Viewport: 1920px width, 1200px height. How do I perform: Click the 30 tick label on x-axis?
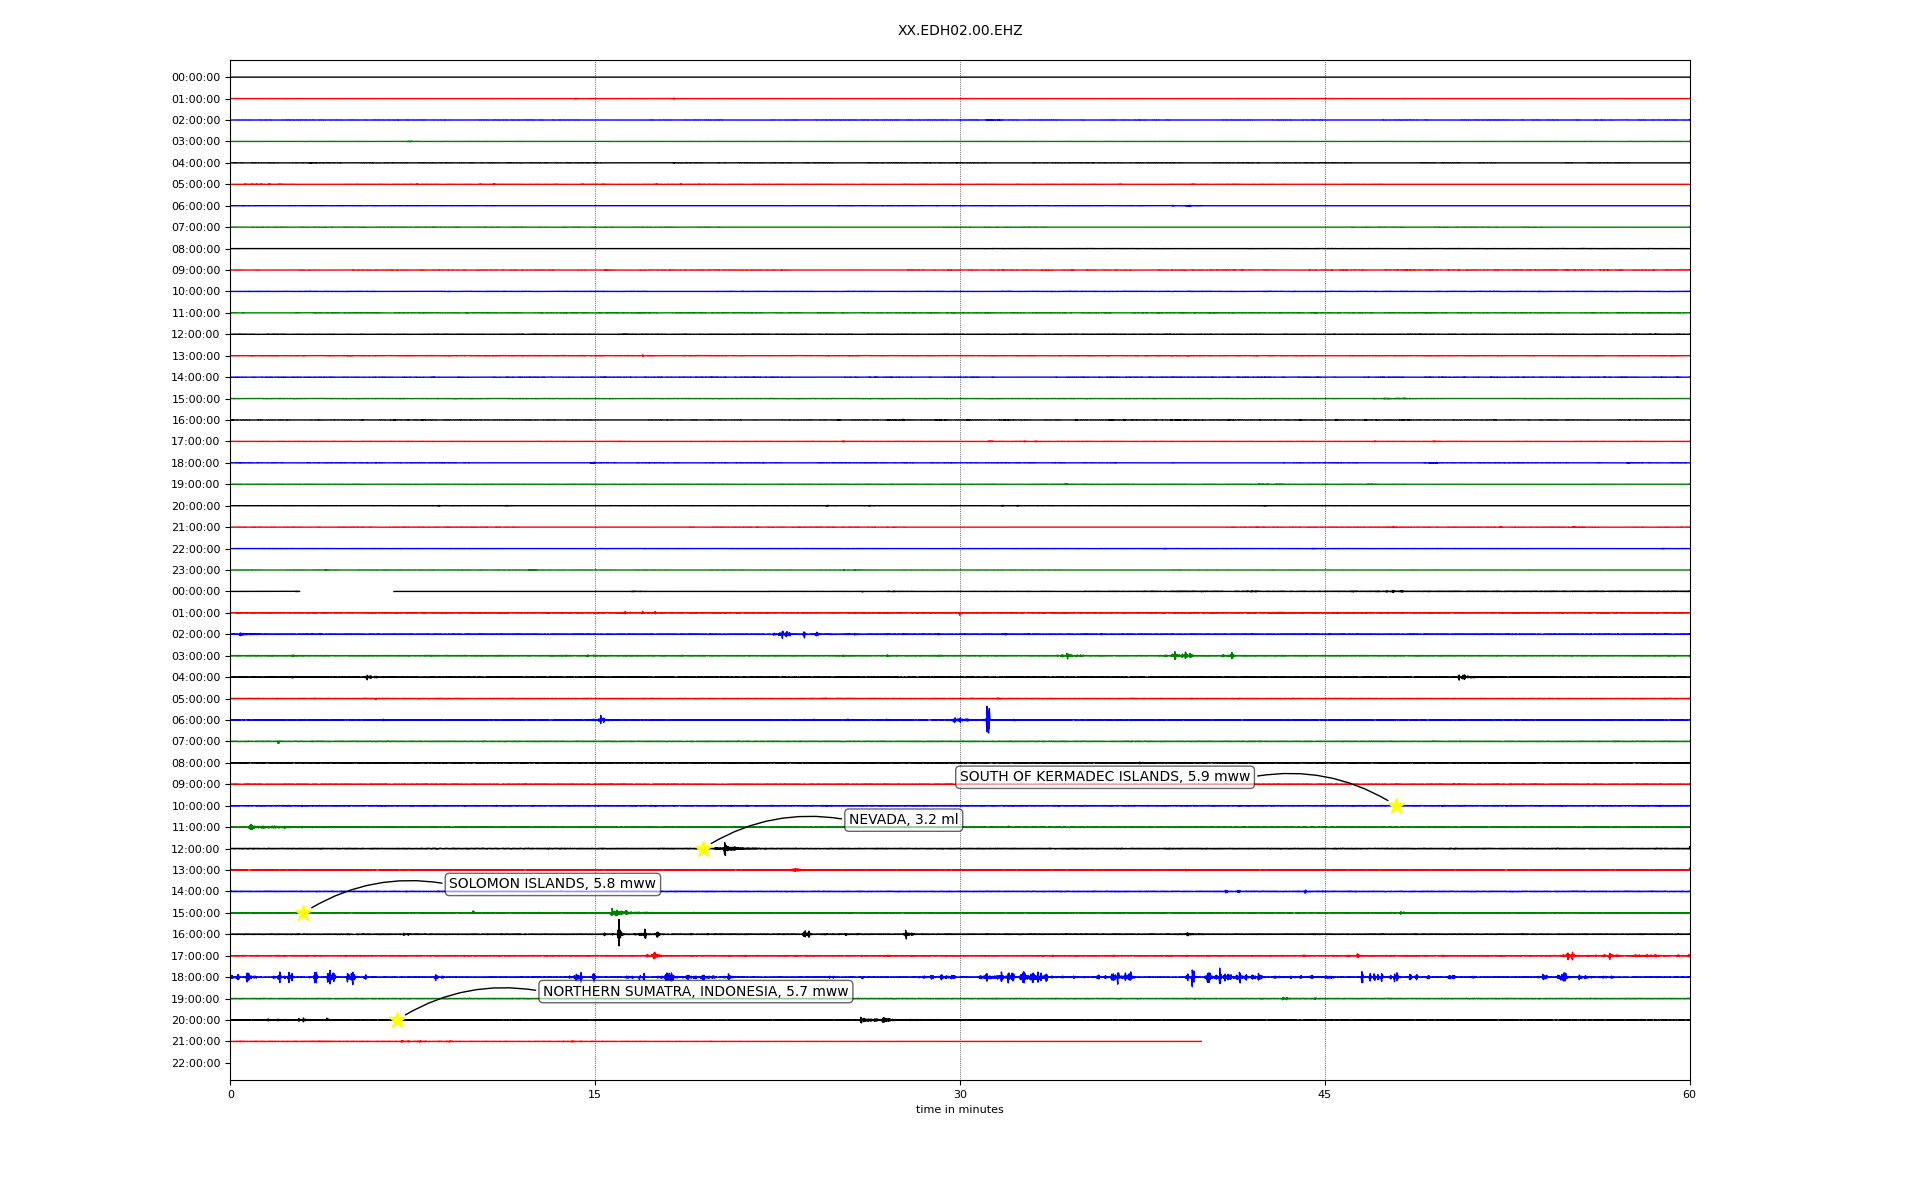[960, 1094]
